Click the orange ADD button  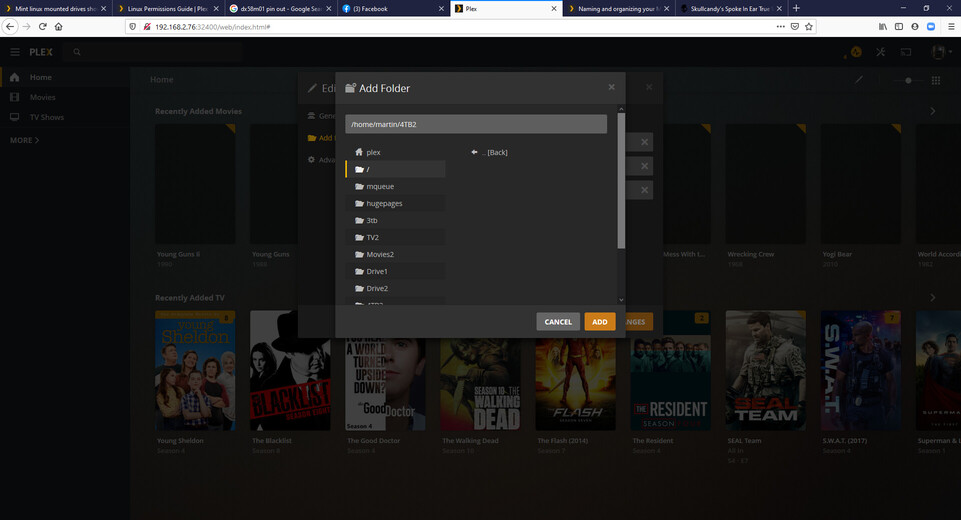(x=599, y=321)
